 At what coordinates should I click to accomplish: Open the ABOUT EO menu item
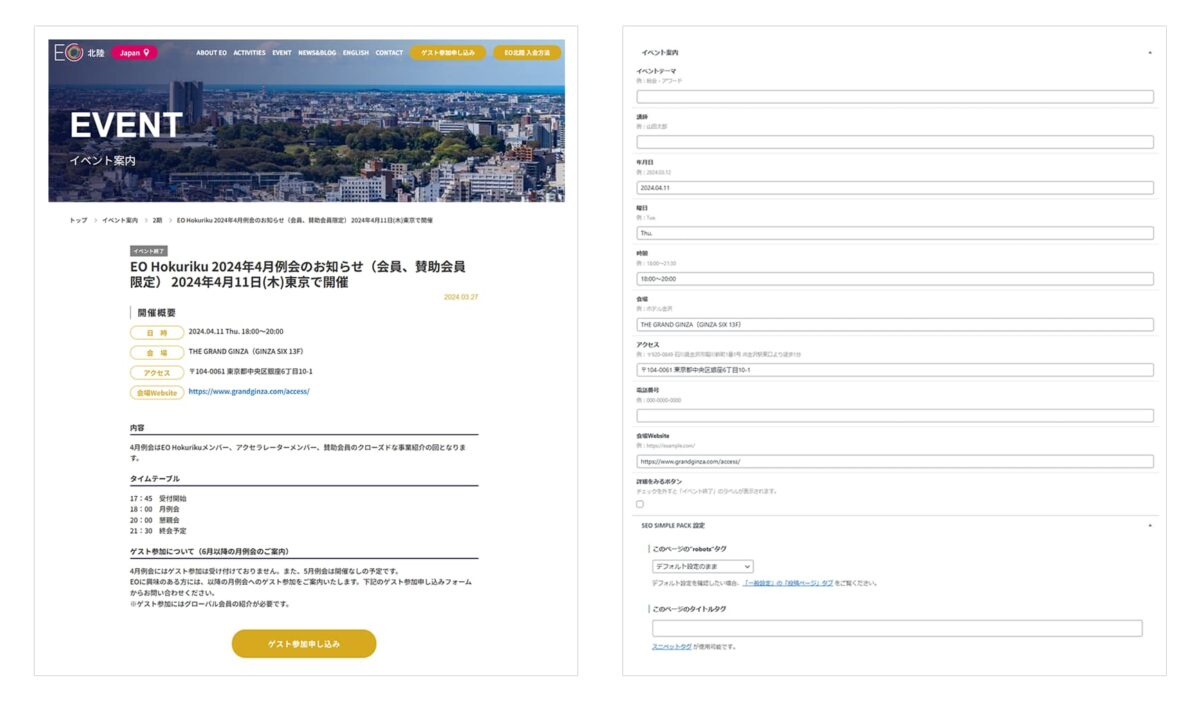(211, 53)
